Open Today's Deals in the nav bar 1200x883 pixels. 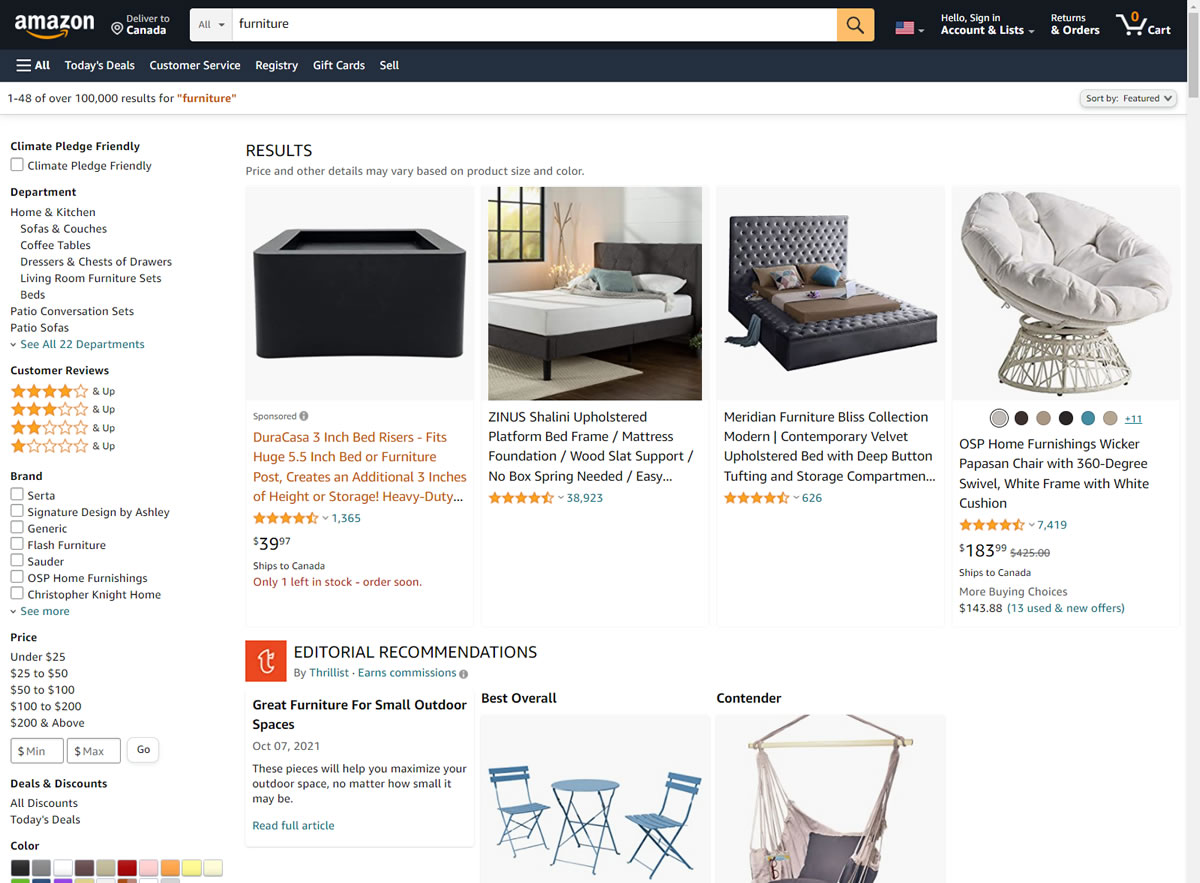(100, 65)
